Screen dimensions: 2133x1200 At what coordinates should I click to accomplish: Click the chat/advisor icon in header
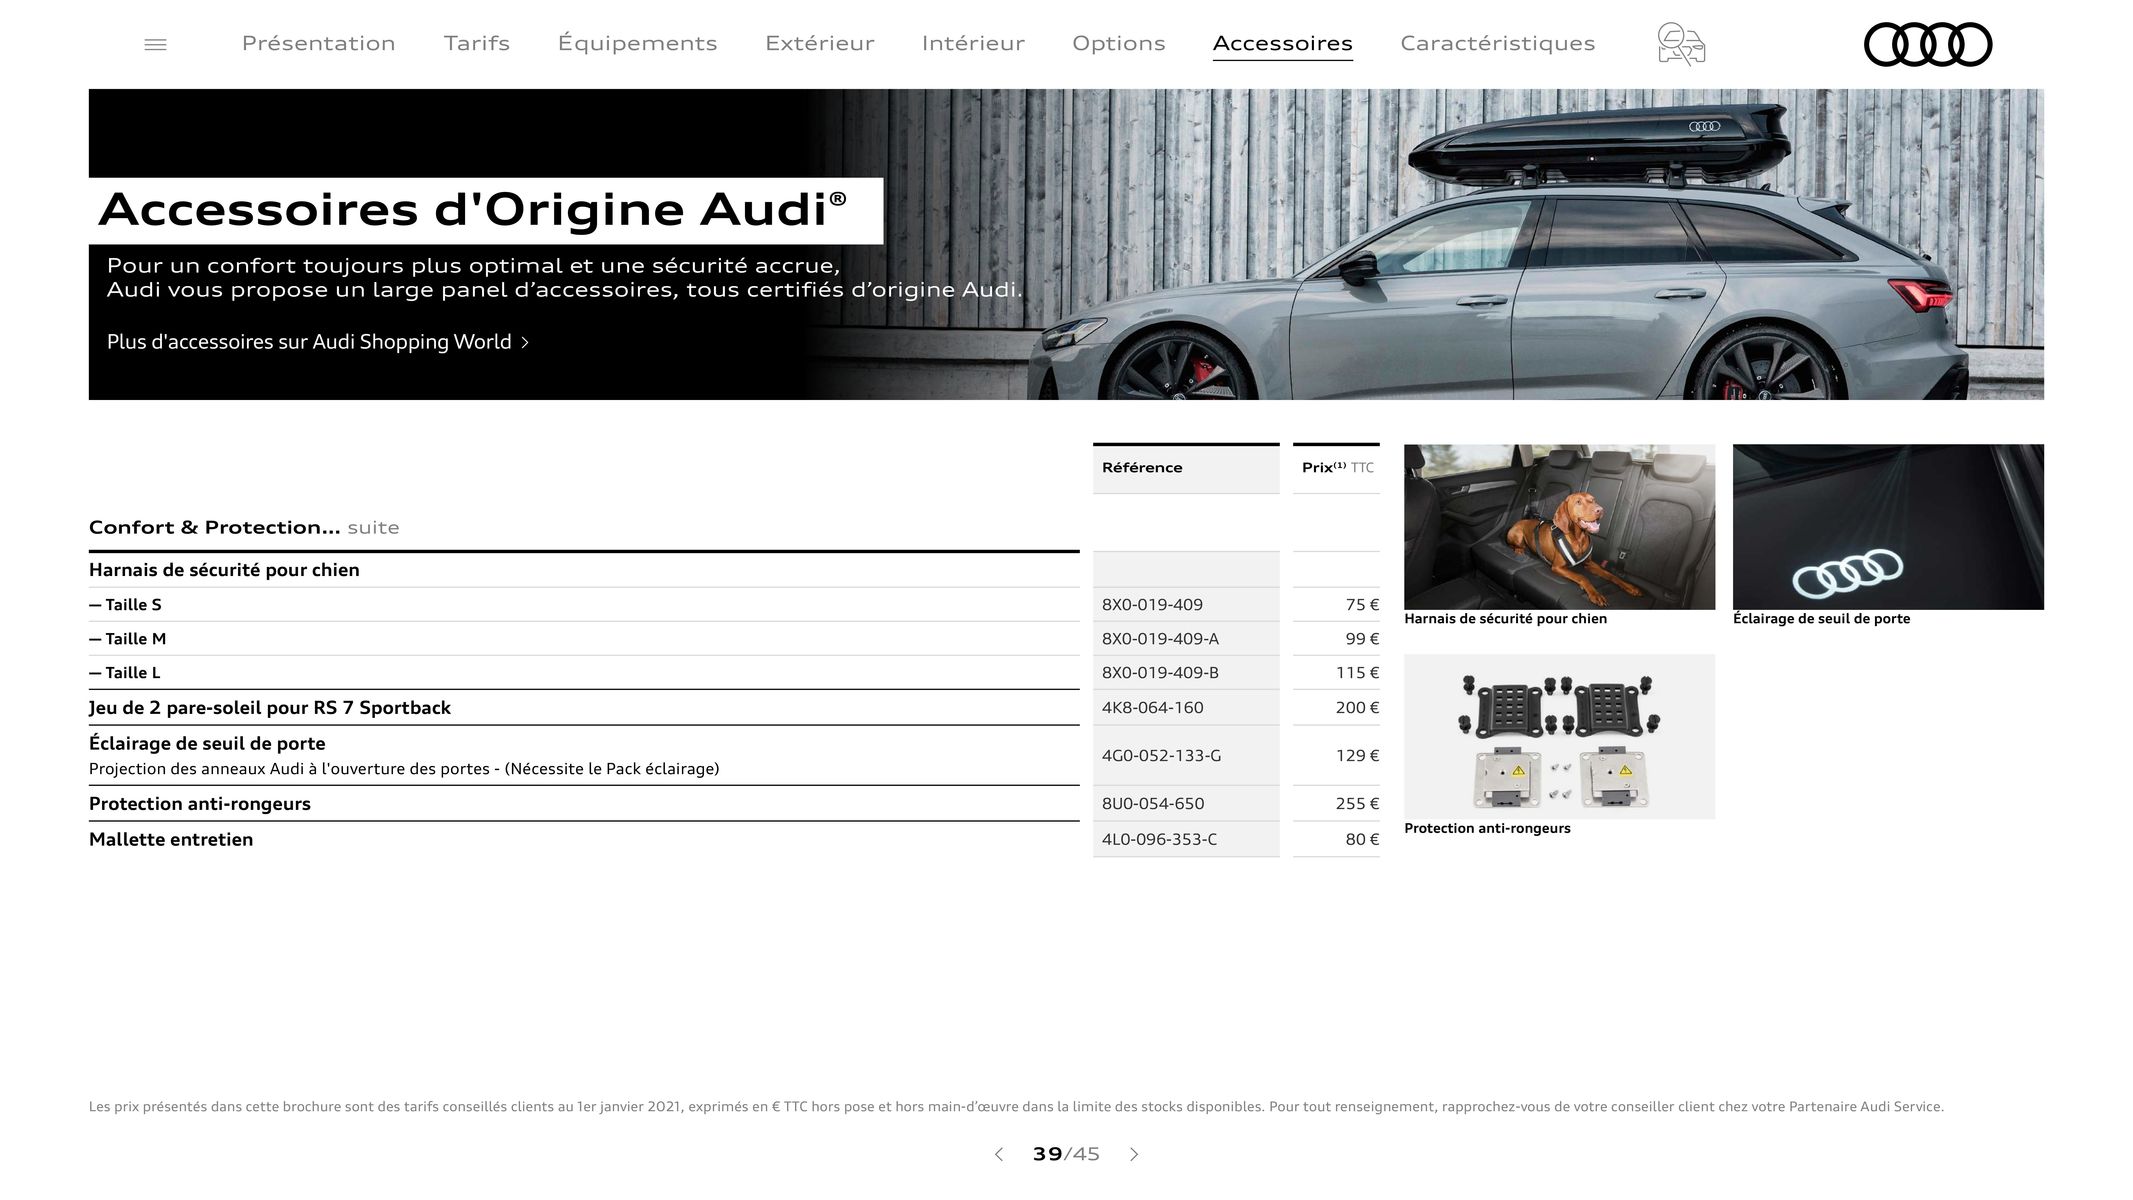click(1680, 42)
